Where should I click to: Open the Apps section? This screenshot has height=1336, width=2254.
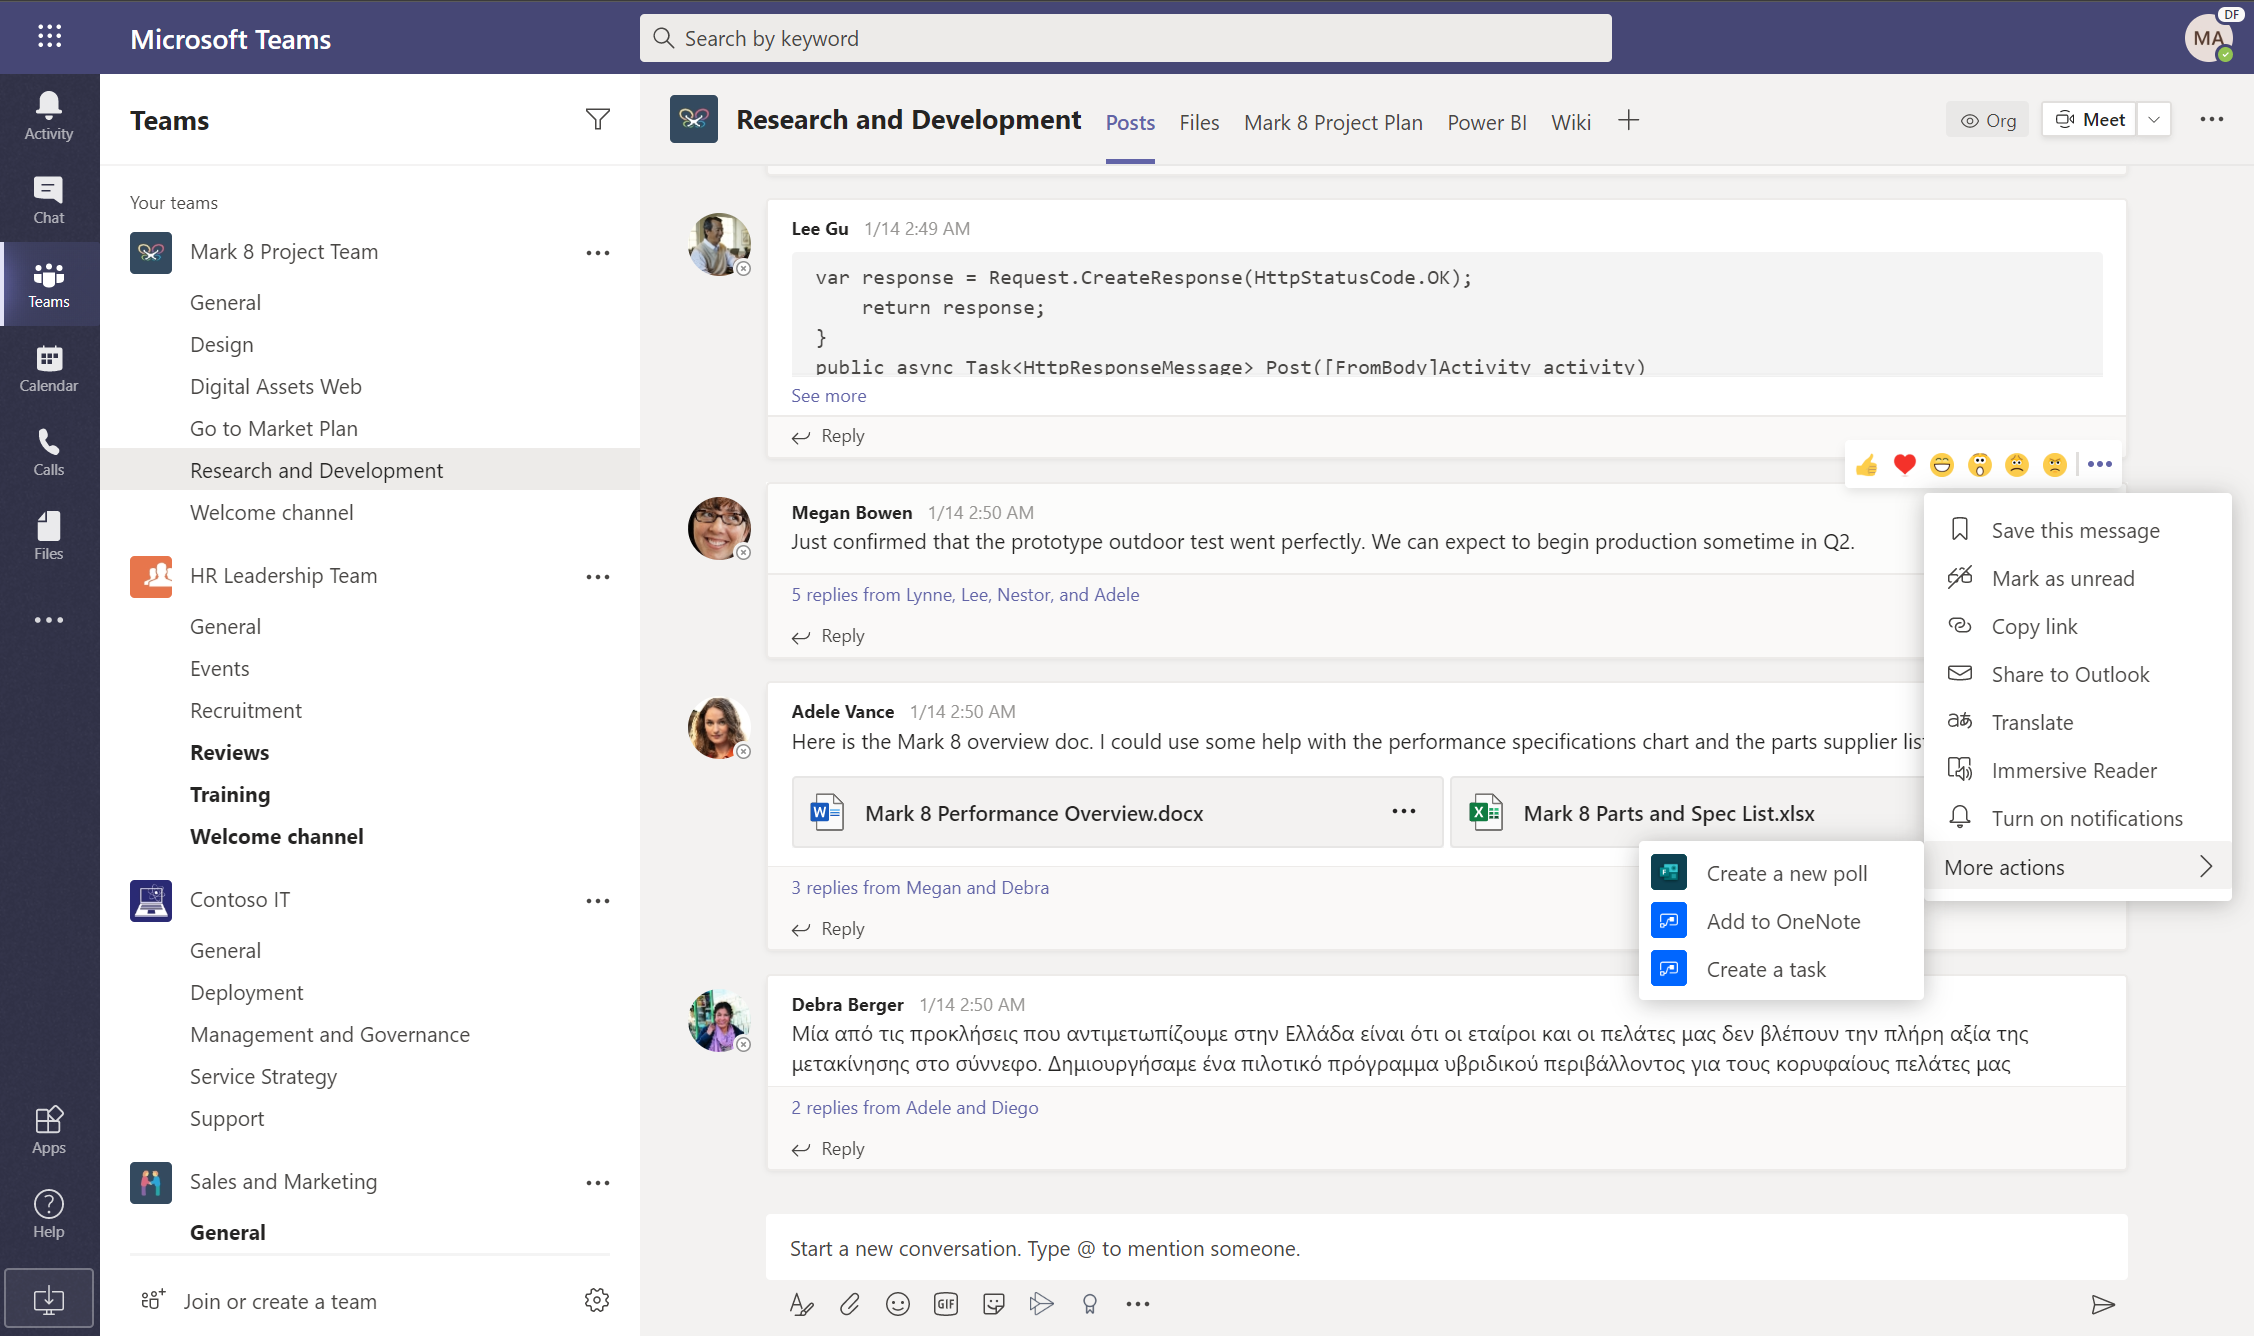tap(48, 1128)
